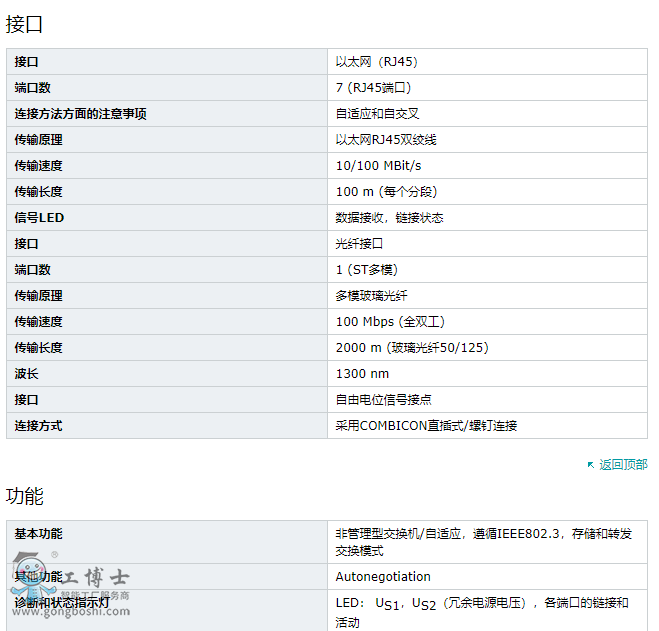Click the 2000 m (玻璃光纤50/125) value

point(411,348)
